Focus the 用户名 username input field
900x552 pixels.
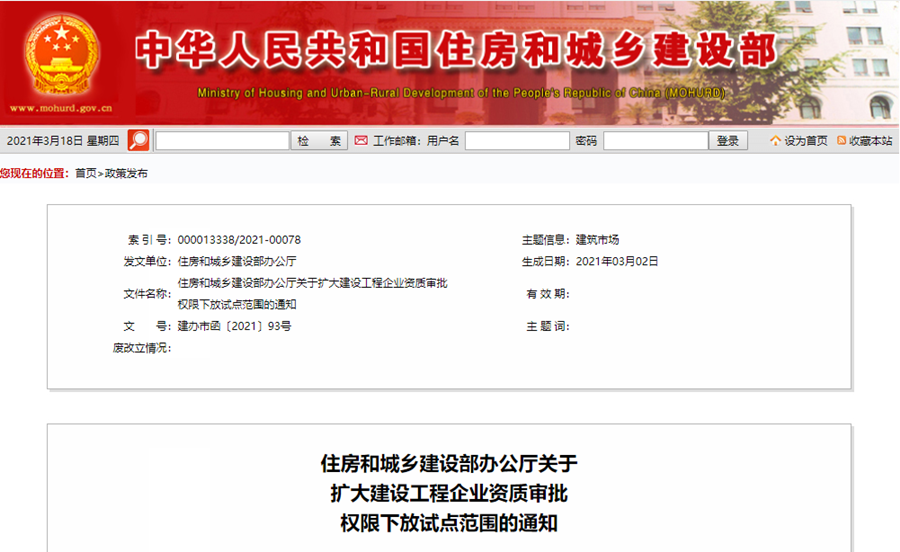[517, 141]
